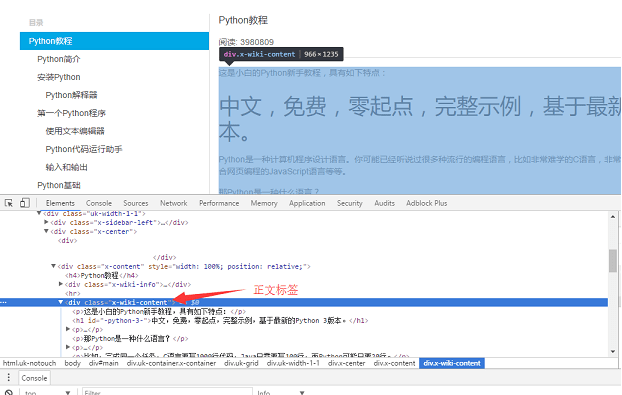Open the 第一个Python程序 sidebar link
Image resolution: width=622 pixels, height=395 pixels.
tap(71, 113)
